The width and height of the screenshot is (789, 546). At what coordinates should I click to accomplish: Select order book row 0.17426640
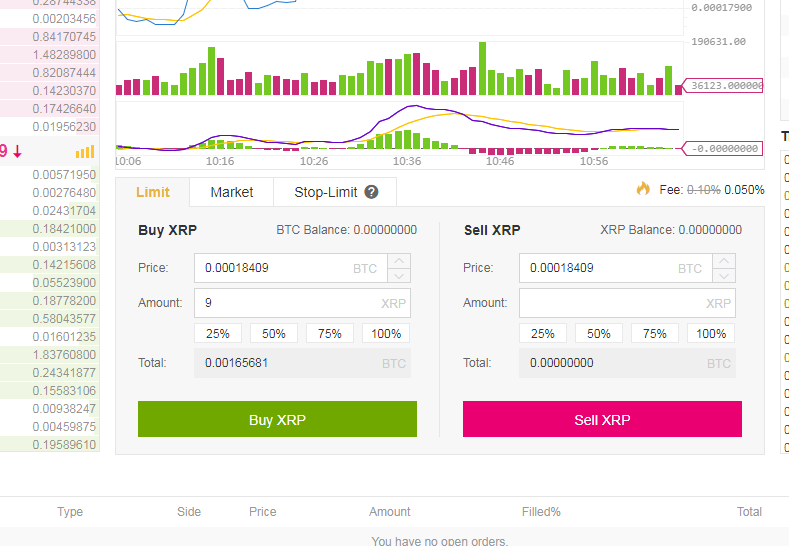50,109
